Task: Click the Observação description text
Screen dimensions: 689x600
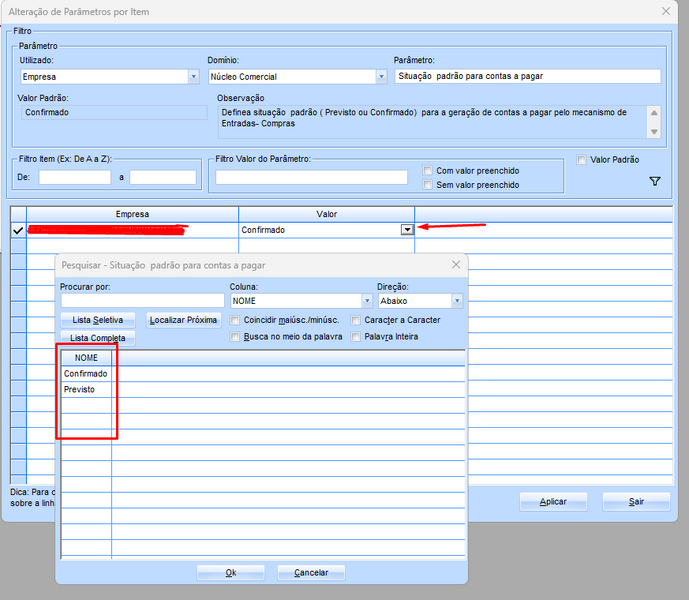Action: click(424, 118)
